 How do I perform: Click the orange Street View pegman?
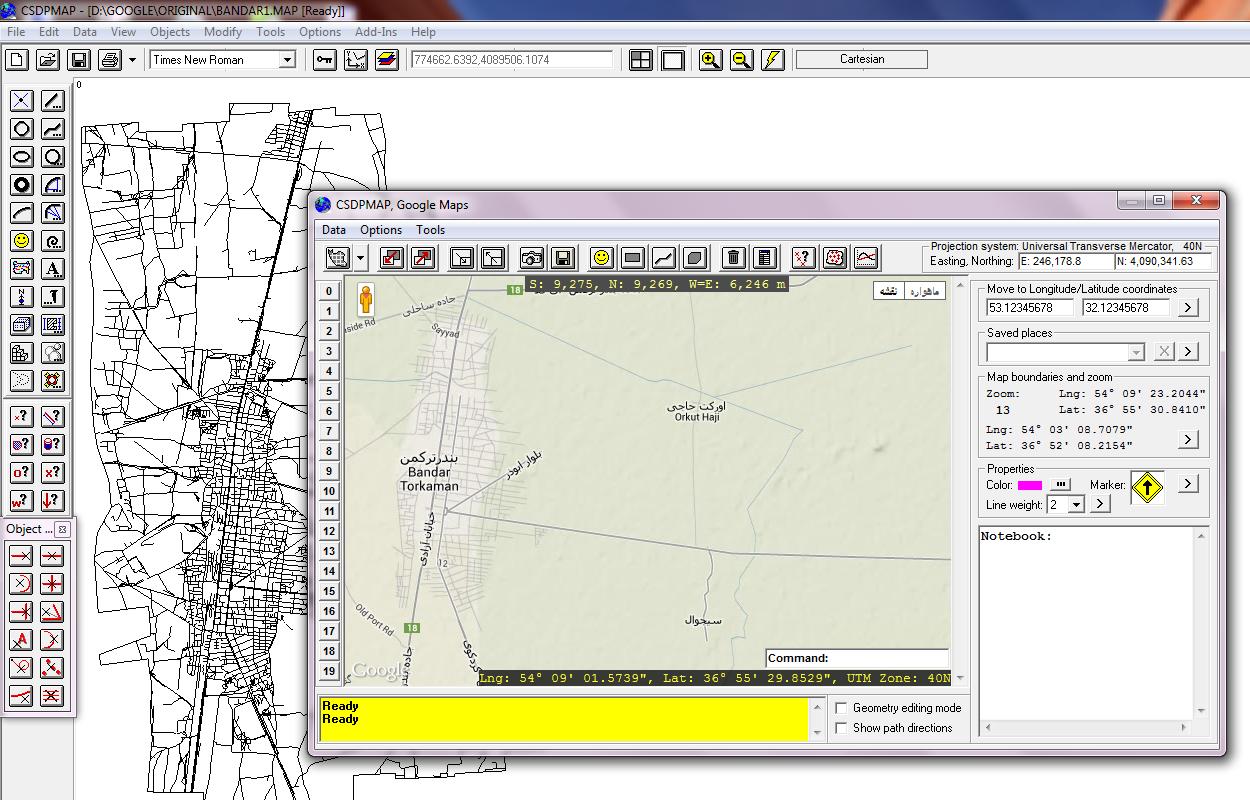pos(367,299)
